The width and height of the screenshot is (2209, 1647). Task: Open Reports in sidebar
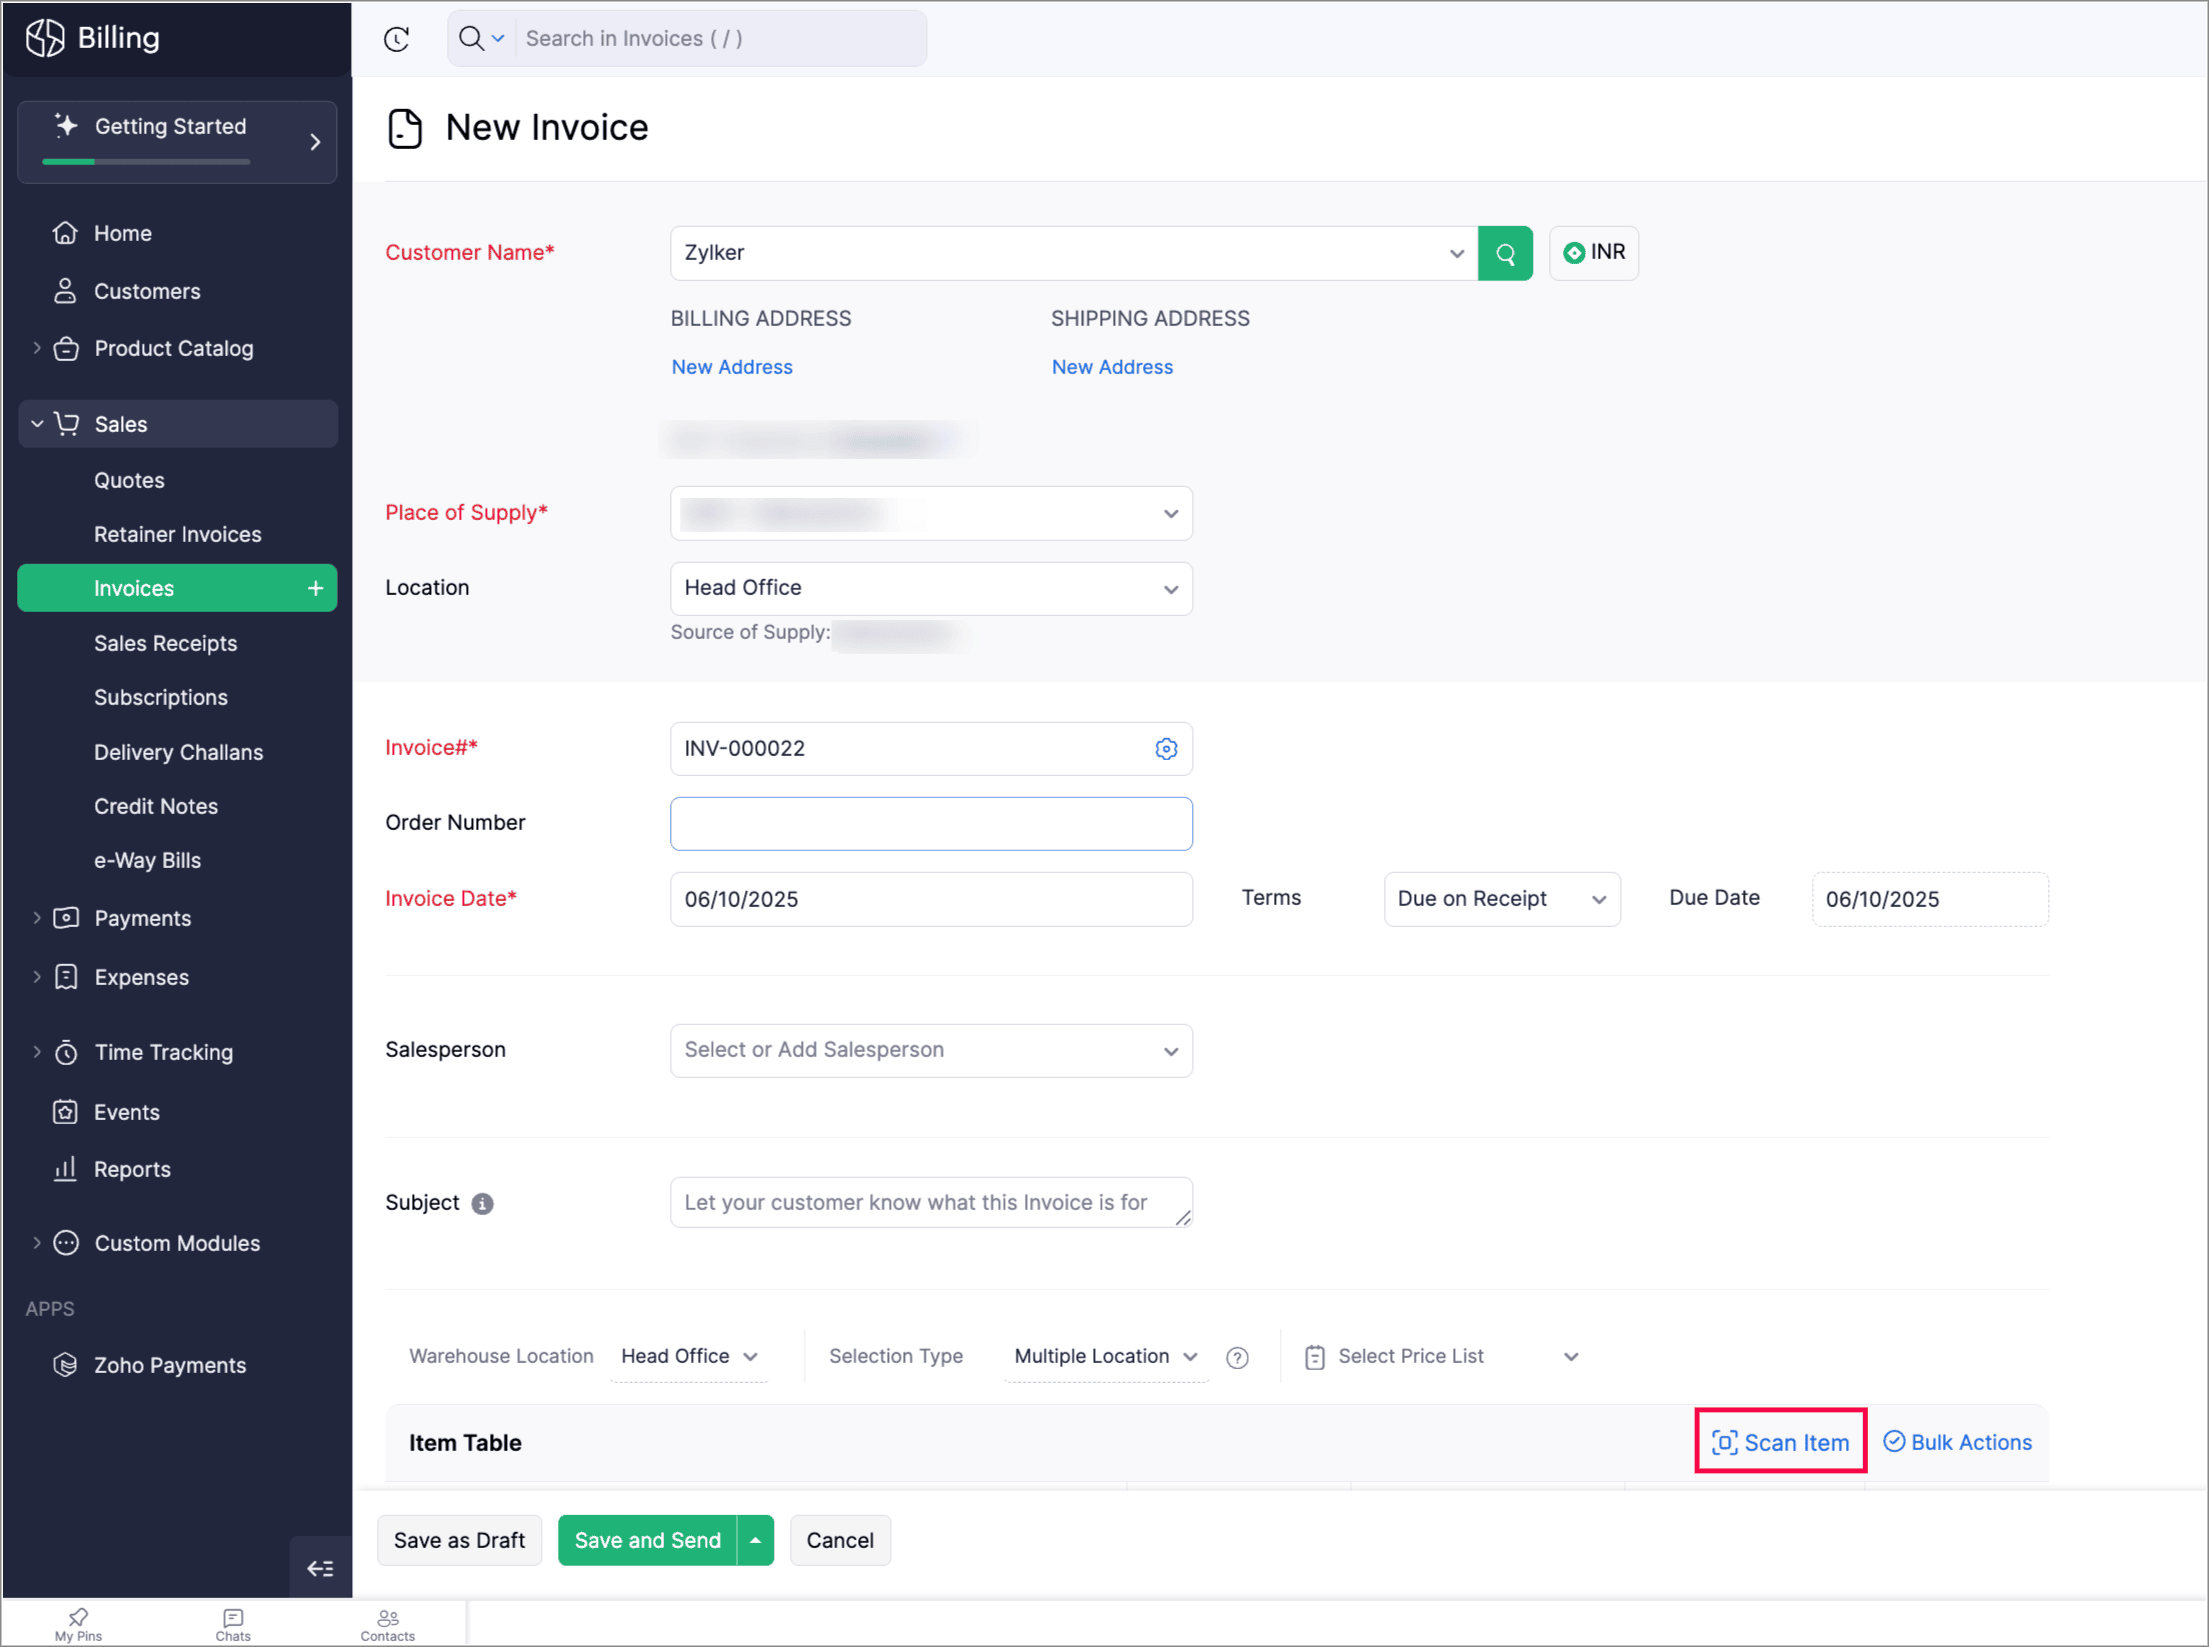(132, 1169)
